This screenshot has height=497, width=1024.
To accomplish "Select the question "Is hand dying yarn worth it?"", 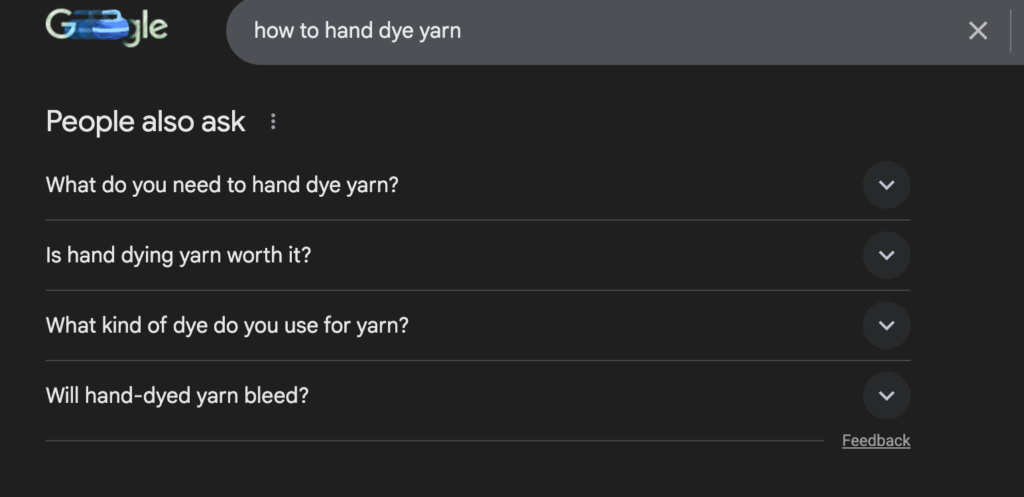I will pyautogui.click(x=179, y=255).
